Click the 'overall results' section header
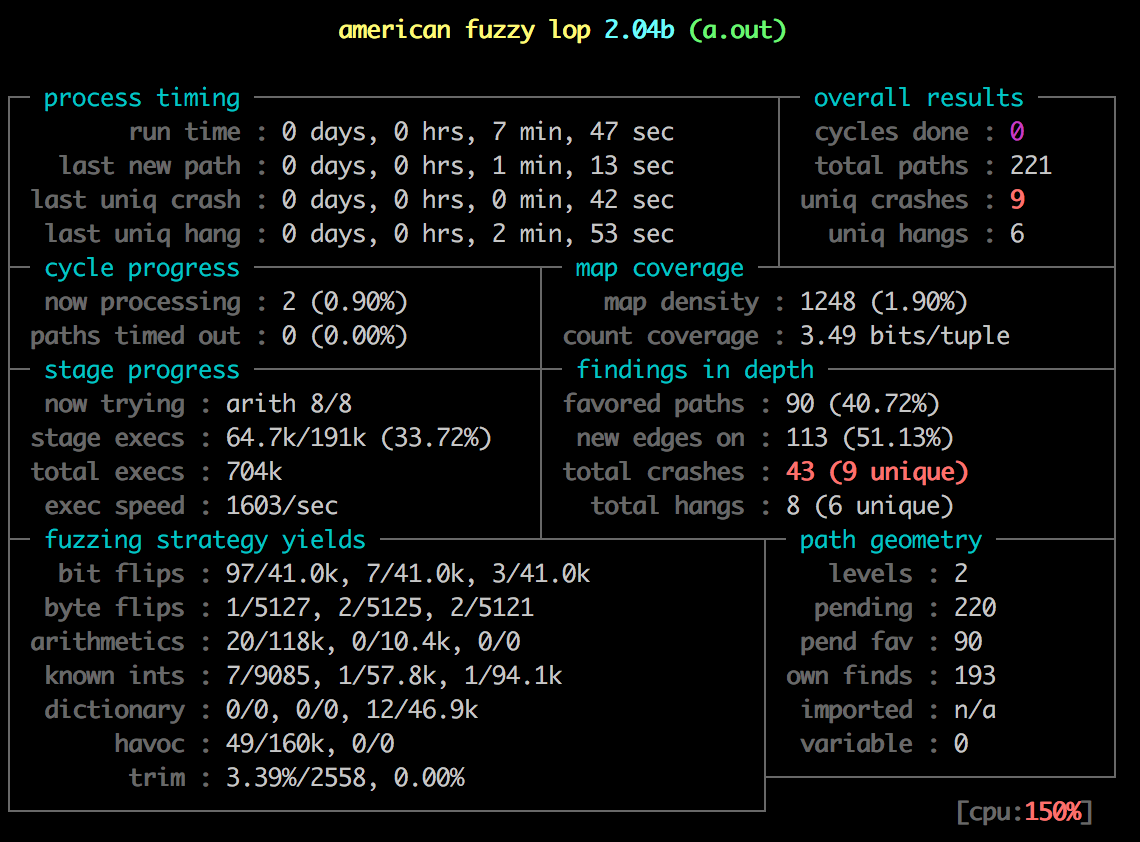The image size is (1140, 842). (x=918, y=98)
